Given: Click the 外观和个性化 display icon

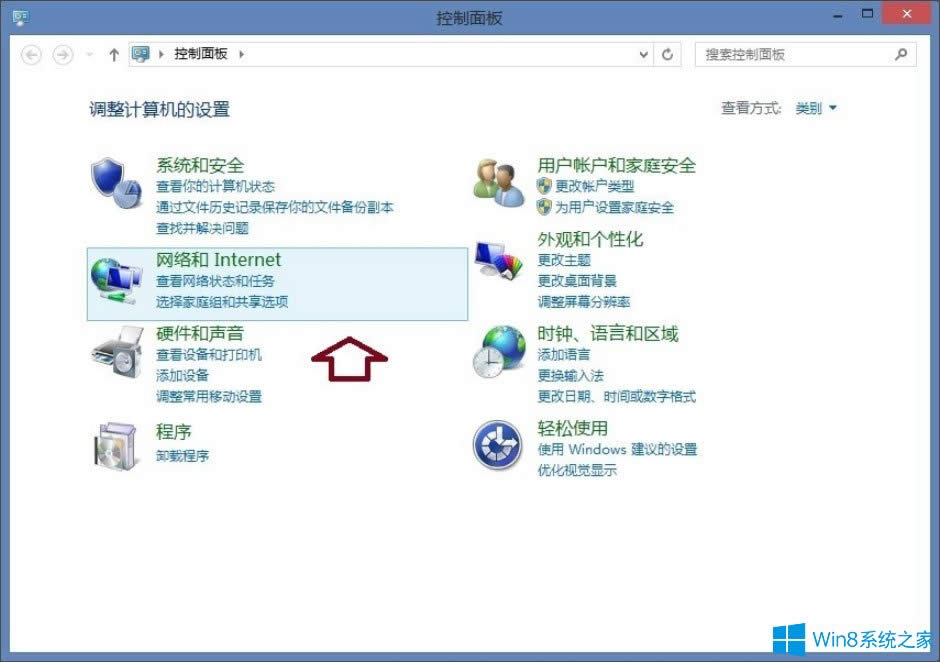Looking at the screenshot, I should [497, 262].
